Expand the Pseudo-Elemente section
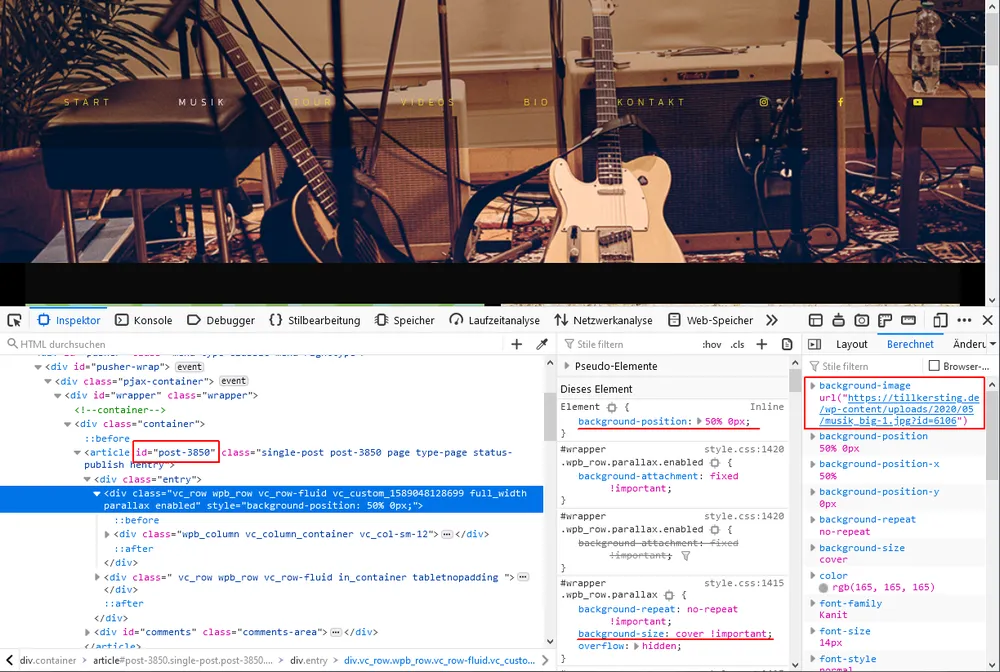 pos(567,366)
